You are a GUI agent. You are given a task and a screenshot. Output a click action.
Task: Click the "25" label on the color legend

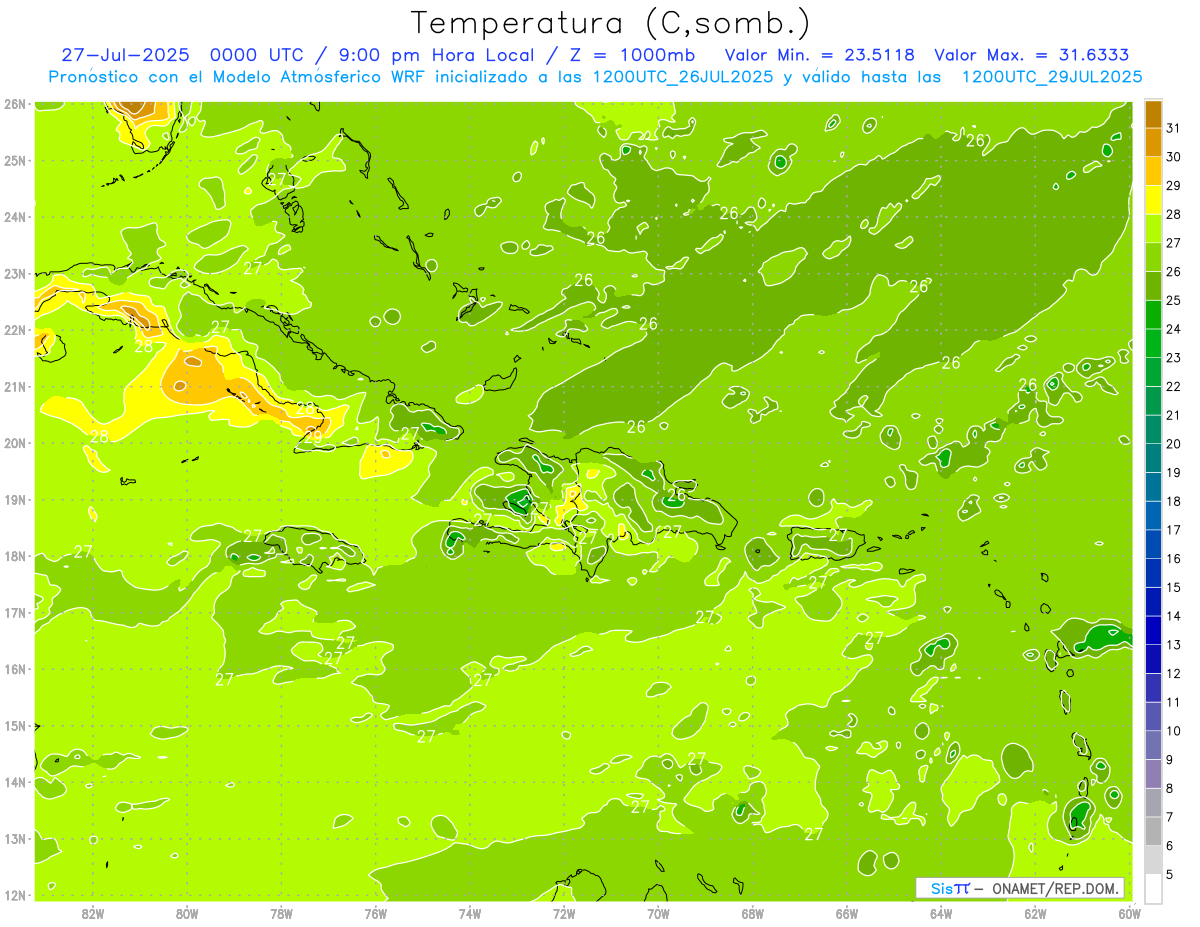1173,300
